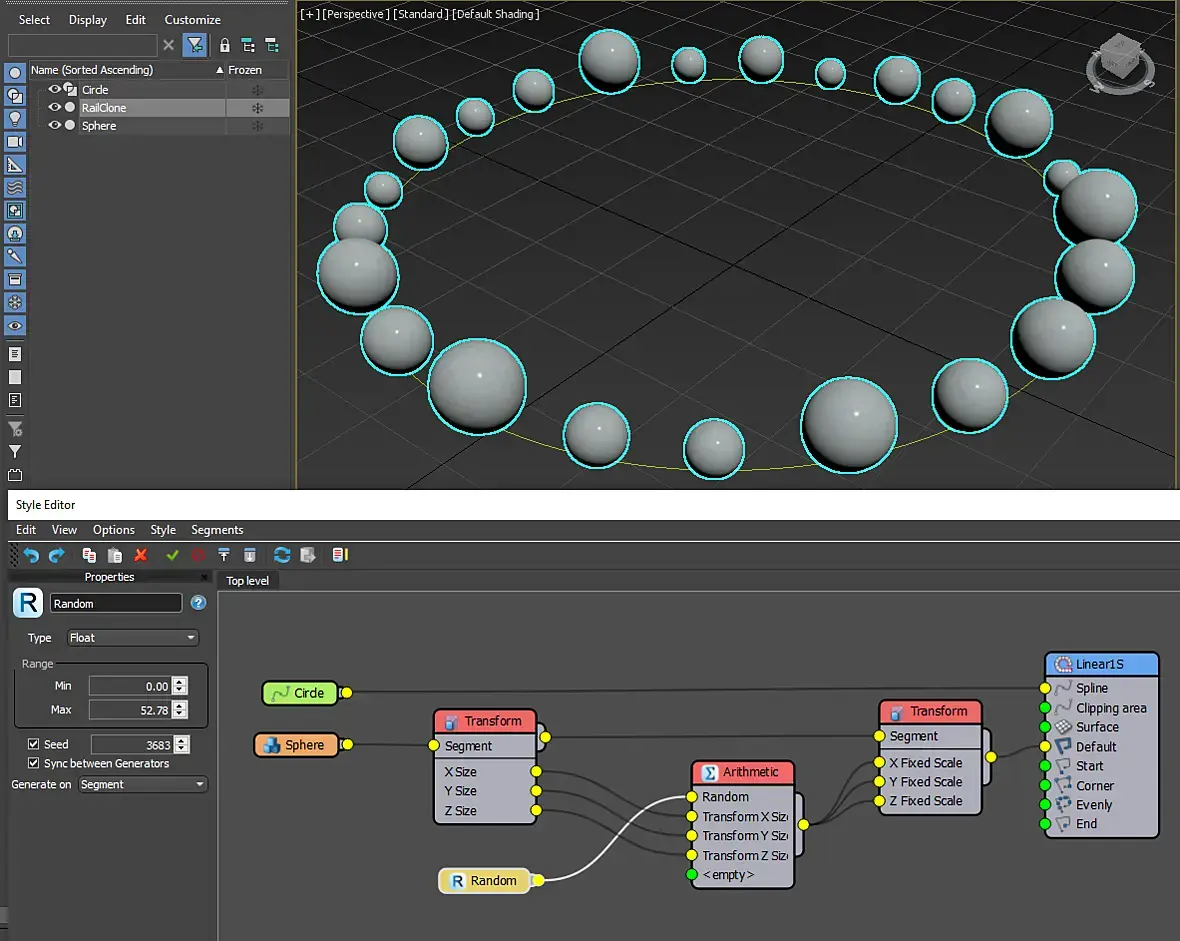Open the Type dropdown set to Float
Screen dimensions: 1180x941
[132, 638]
